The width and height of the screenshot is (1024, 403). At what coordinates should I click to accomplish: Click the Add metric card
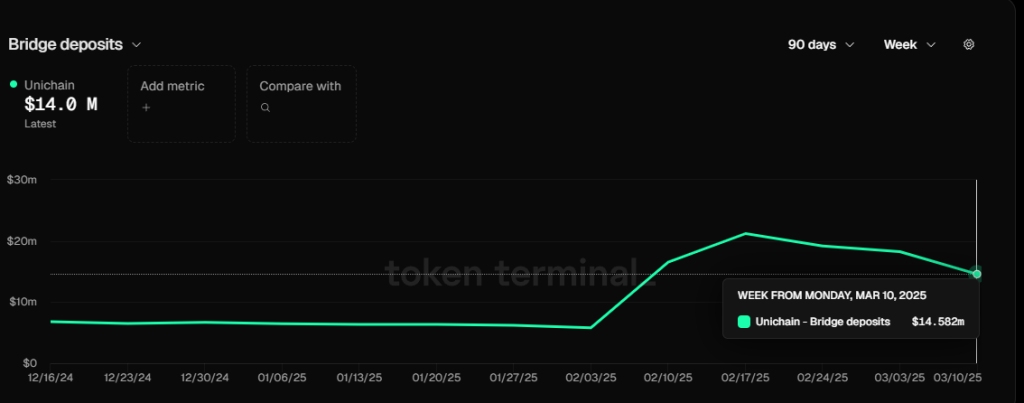click(x=182, y=103)
